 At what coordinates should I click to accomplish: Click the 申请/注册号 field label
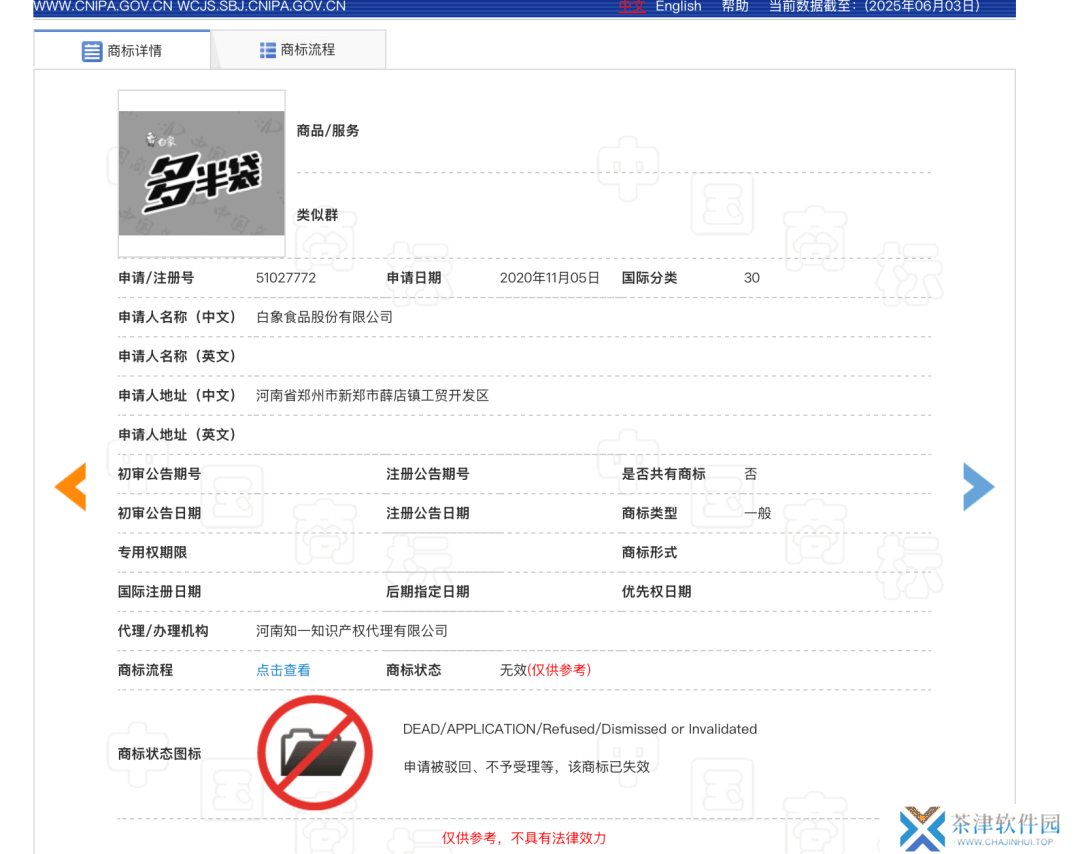pos(156,278)
